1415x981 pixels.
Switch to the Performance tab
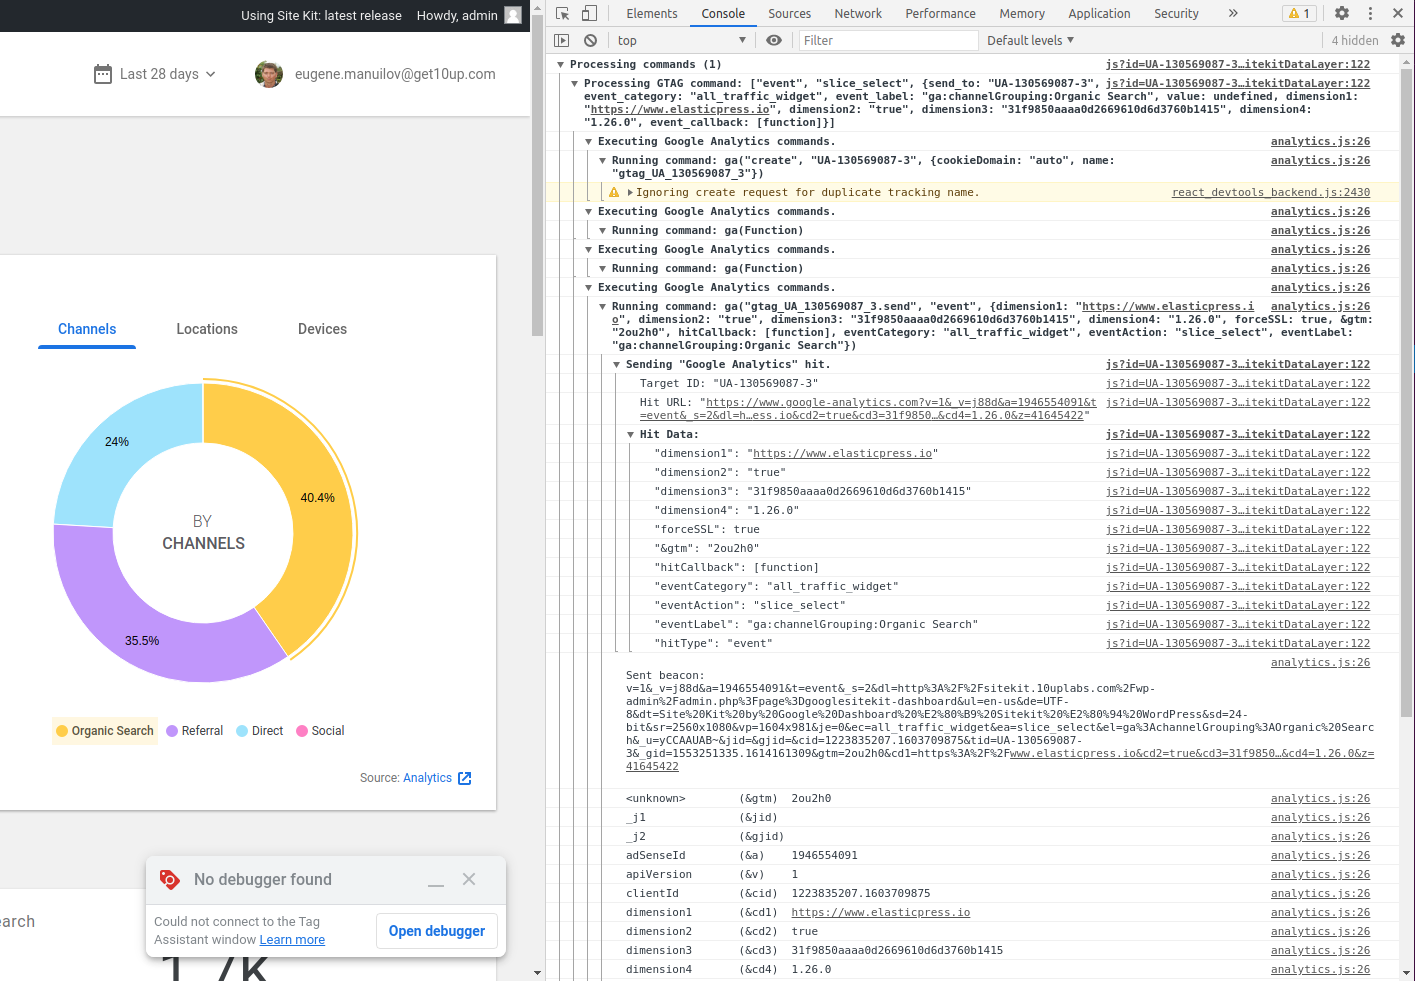click(940, 13)
